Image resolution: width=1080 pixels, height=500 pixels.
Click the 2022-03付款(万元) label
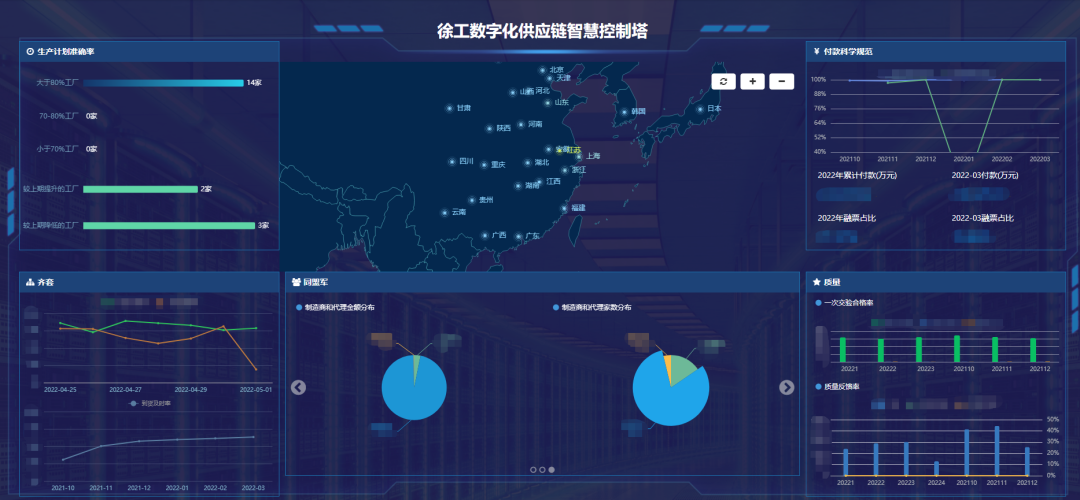[x=985, y=176]
